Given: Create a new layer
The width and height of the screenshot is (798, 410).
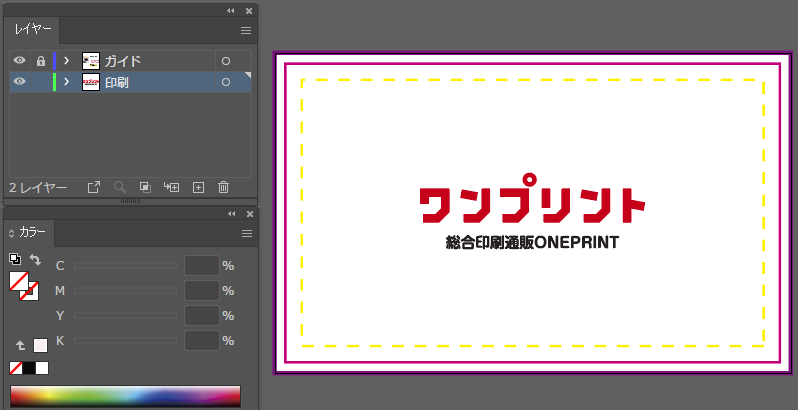Looking at the screenshot, I should point(198,187).
